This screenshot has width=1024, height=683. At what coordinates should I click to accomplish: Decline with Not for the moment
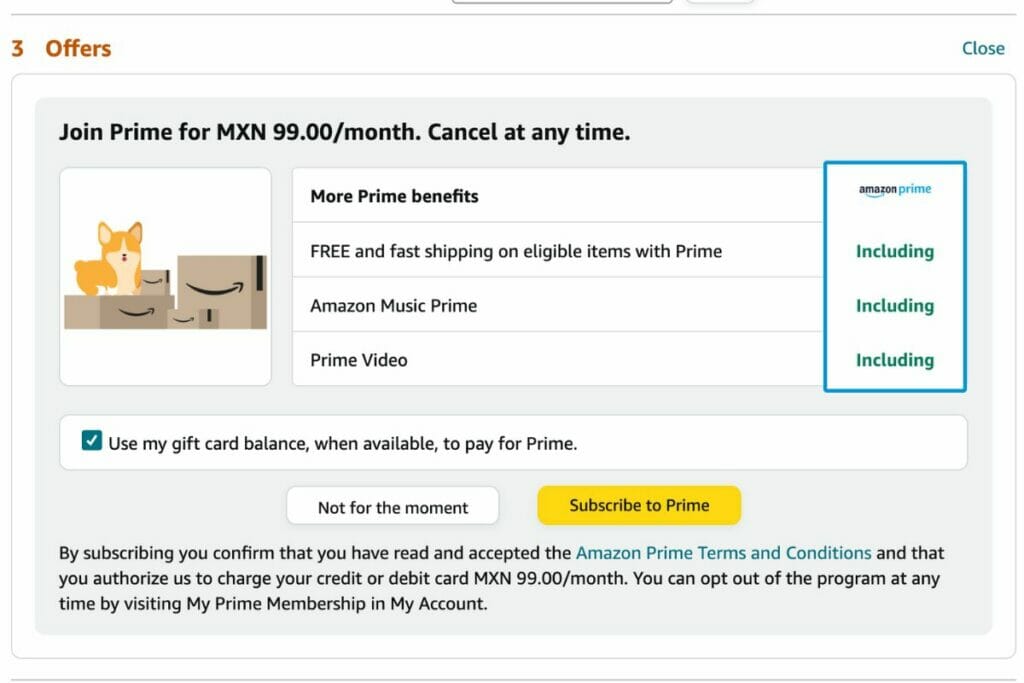(x=392, y=507)
